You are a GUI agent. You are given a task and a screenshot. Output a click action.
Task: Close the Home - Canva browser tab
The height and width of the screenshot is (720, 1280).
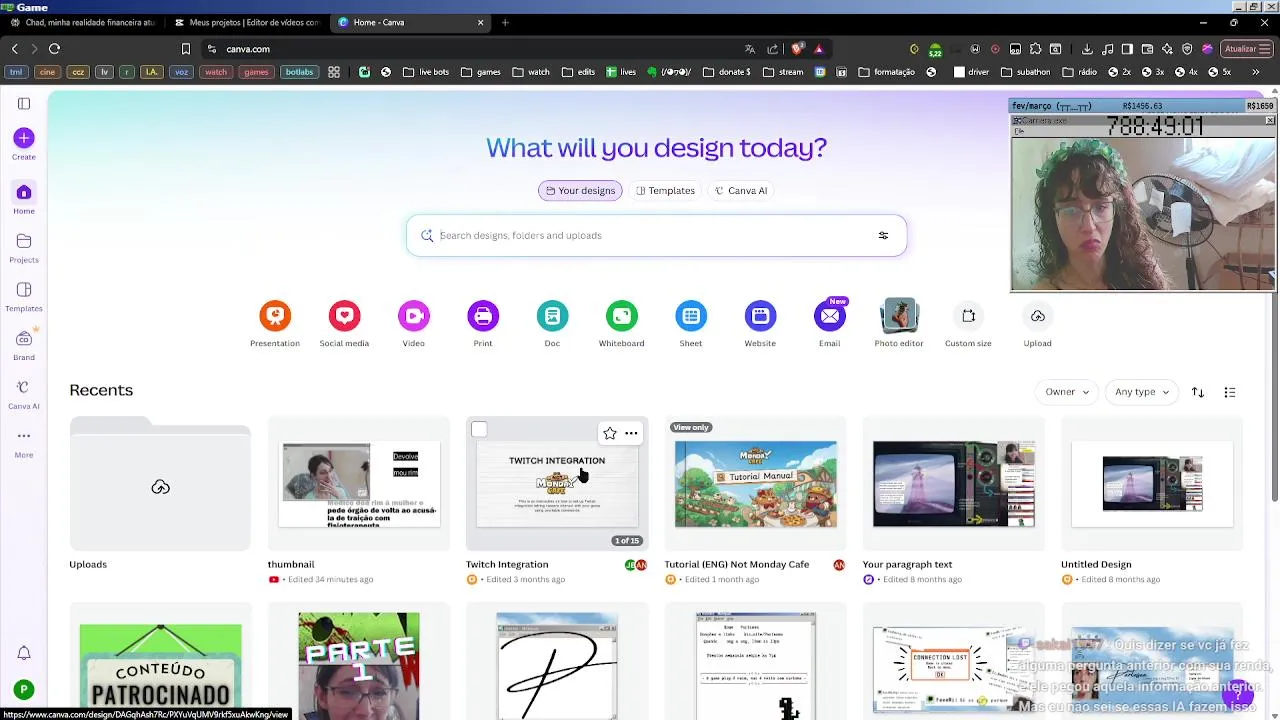pyautogui.click(x=480, y=22)
